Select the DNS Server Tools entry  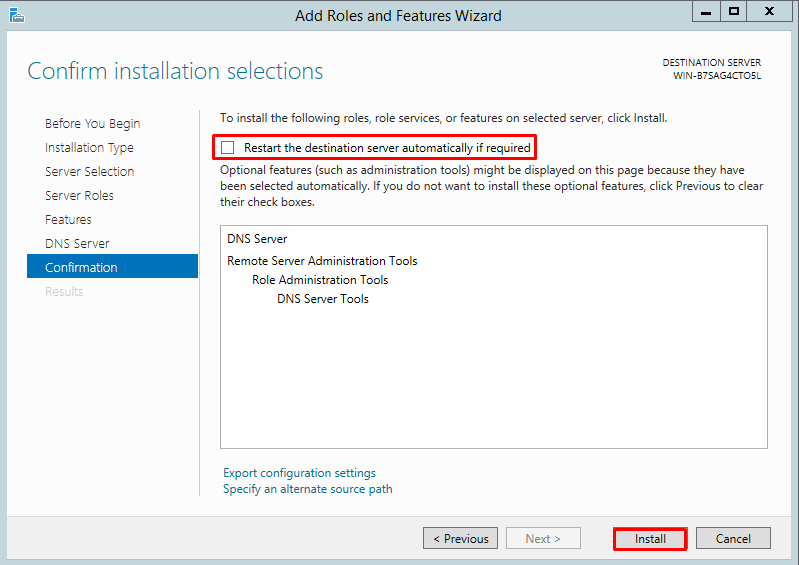click(x=322, y=299)
